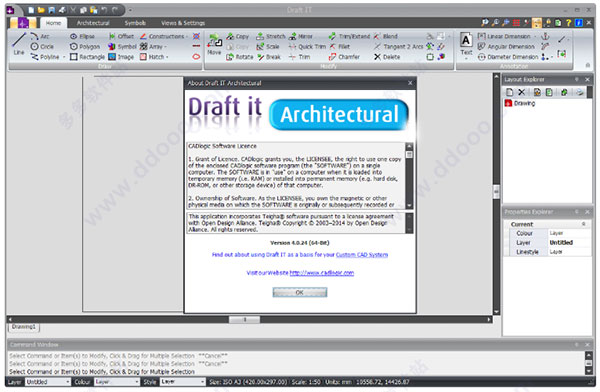
Task: Click the horizontal scrollbar thumb below drawing
Action: (x=244, y=319)
